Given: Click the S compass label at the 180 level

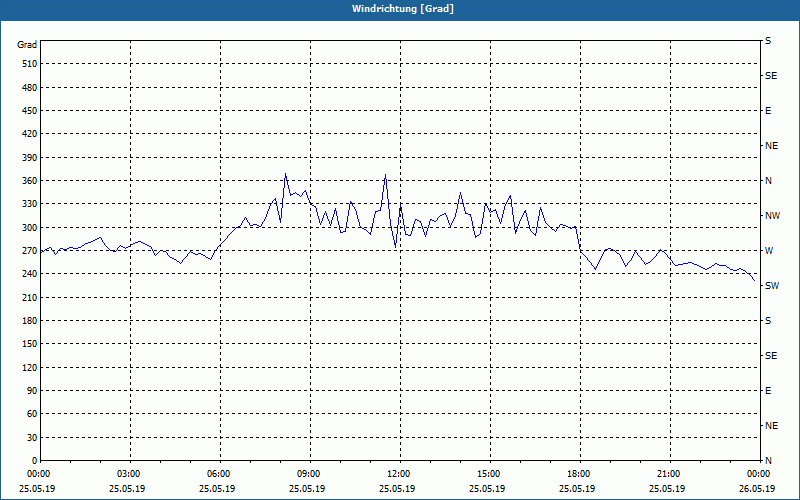Looking at the screenshot, I should (x=768, y=321).
